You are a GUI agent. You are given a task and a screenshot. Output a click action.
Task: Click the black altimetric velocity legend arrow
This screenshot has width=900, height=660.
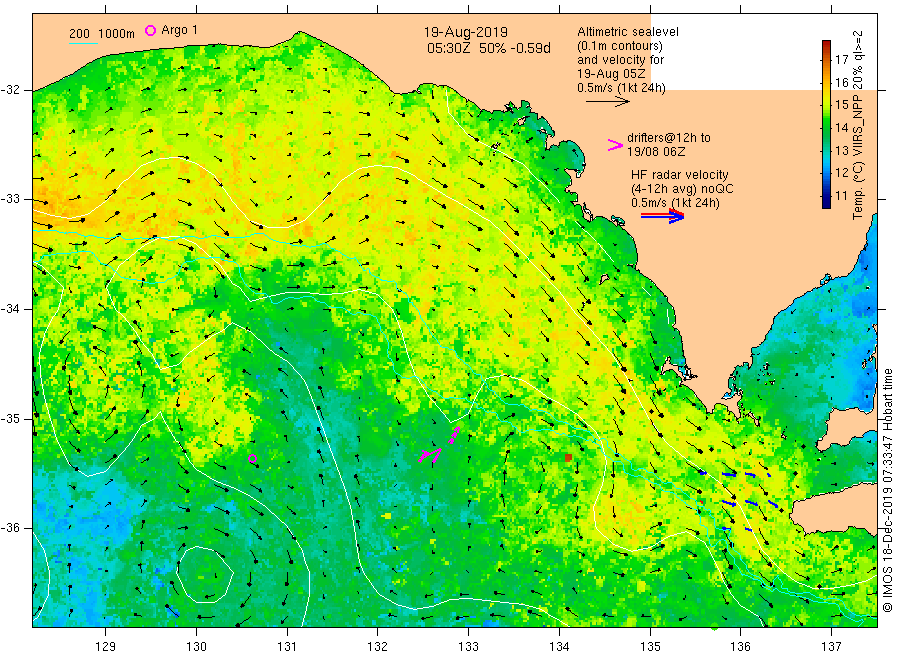tap(607, 102)
